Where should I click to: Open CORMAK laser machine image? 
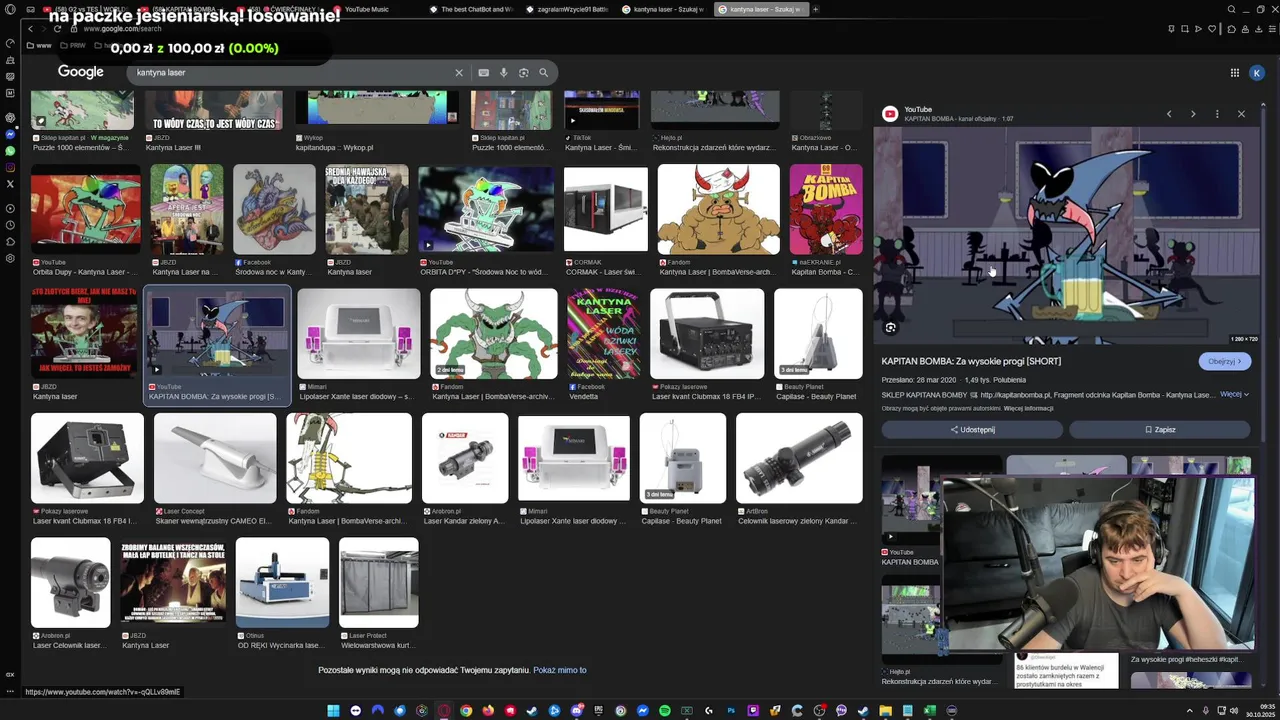click(x=606, y=209)
